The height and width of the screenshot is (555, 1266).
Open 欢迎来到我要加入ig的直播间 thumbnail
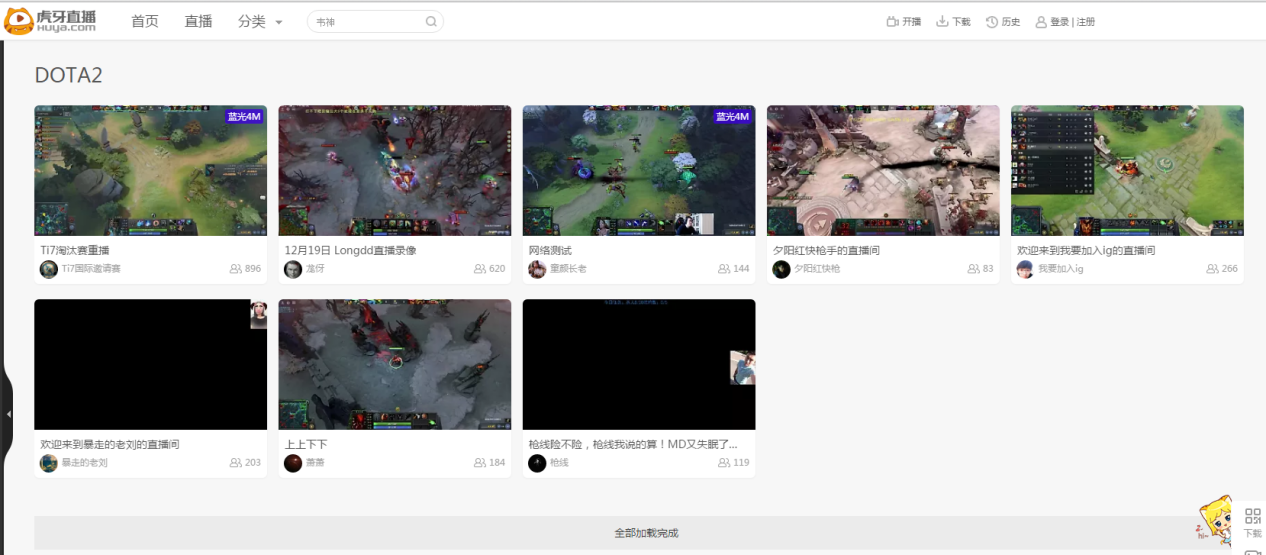tap(1127, 171)
